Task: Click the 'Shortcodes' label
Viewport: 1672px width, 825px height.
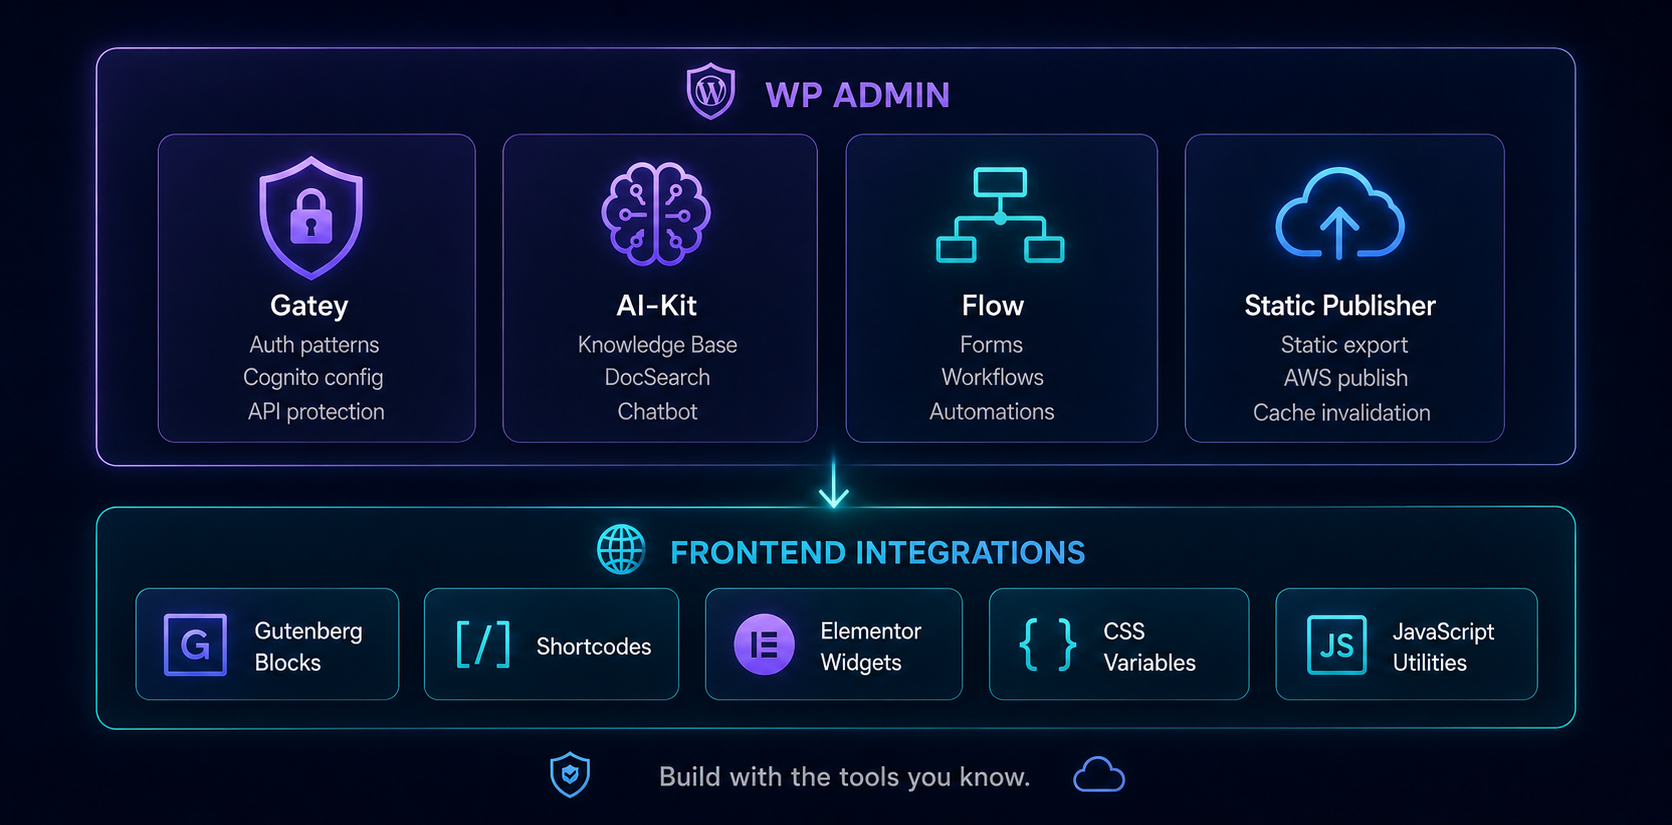Action: click(x=594, y=647)
